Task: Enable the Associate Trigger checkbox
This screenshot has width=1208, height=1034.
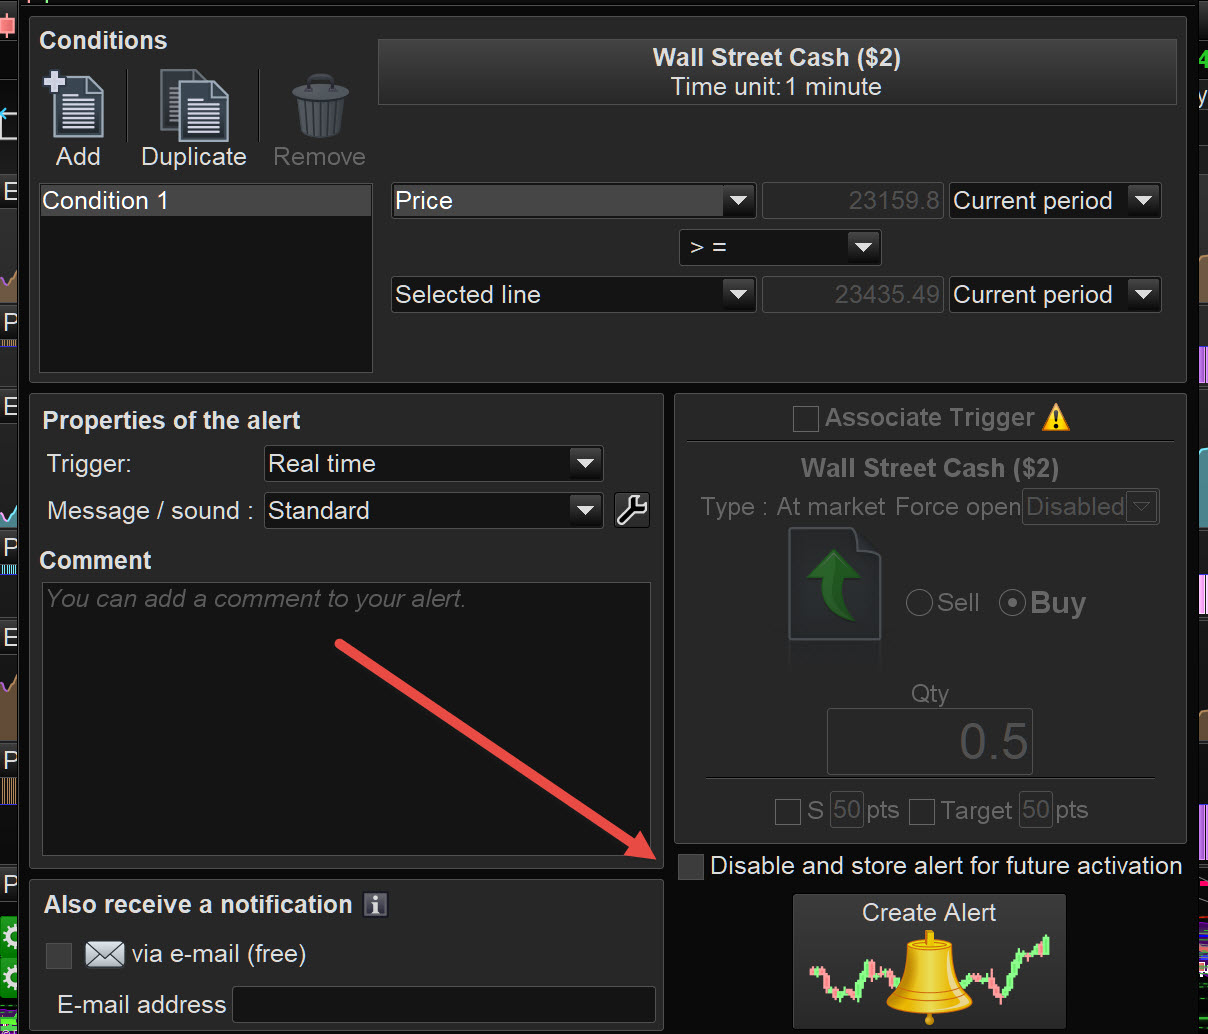Action: pyautogui.click(x=806, y=418)
